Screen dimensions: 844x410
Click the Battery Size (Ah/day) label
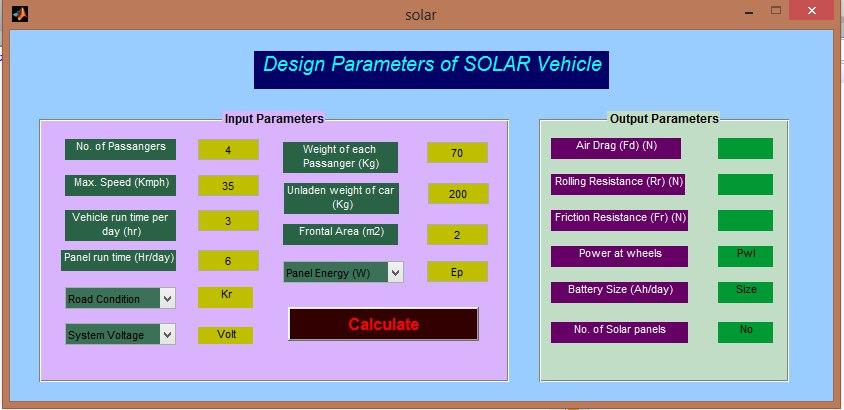pos(619,292)
